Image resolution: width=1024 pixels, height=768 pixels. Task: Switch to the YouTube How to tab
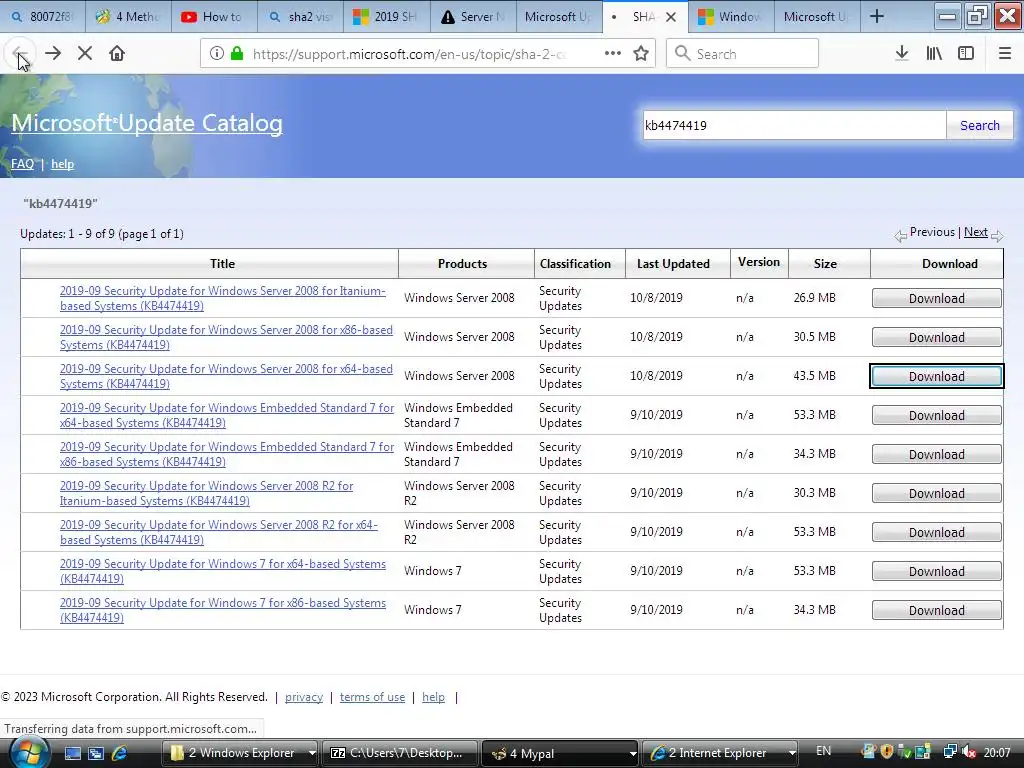click(x=214, y=16)
